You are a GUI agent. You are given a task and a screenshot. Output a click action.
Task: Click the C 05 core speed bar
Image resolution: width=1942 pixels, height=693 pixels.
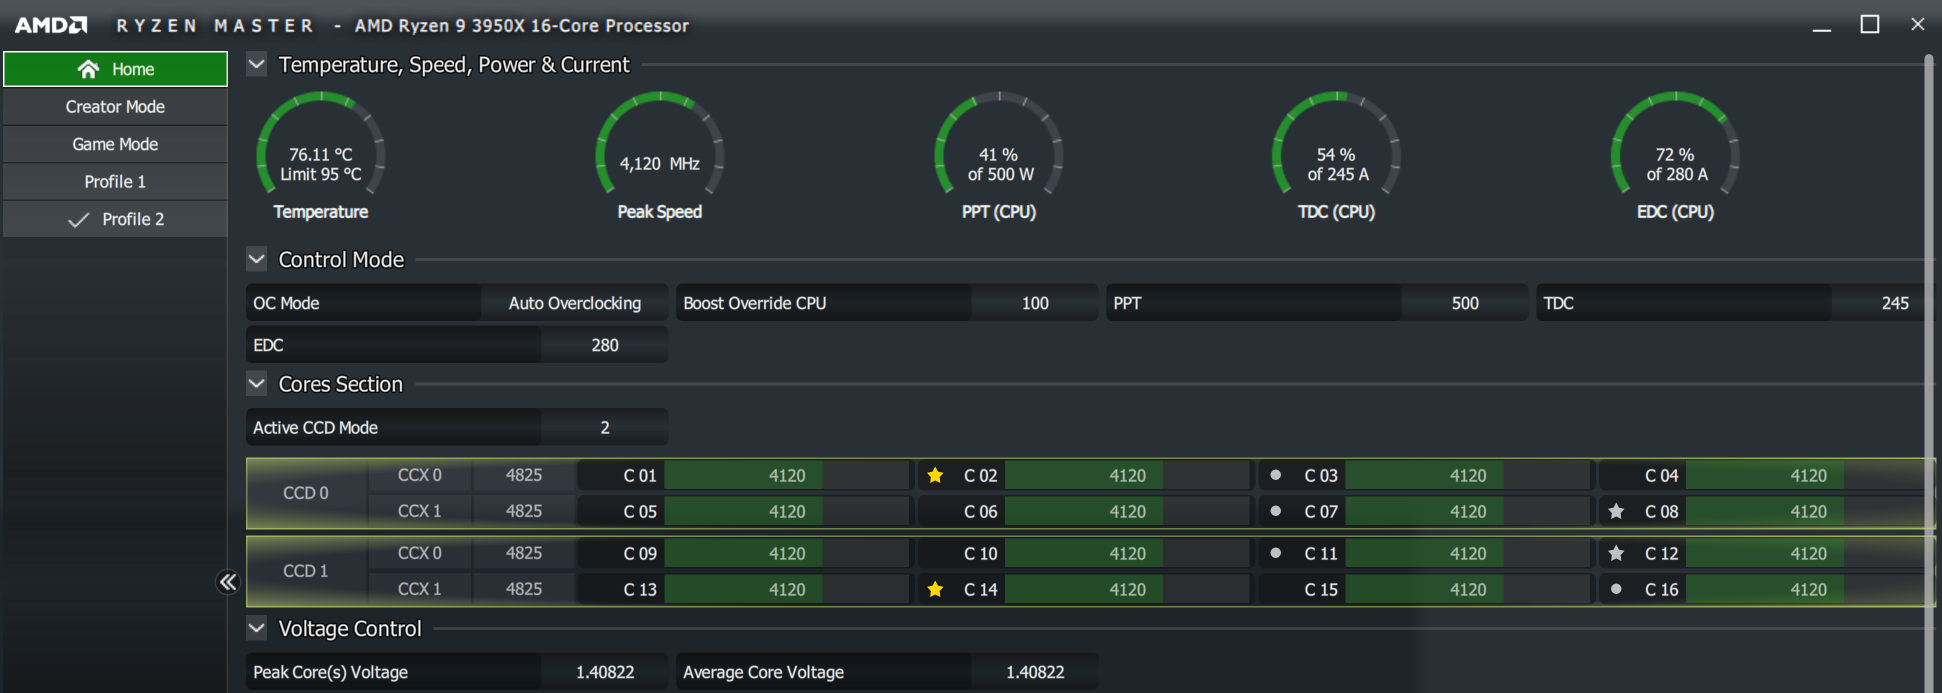(787, 511)
